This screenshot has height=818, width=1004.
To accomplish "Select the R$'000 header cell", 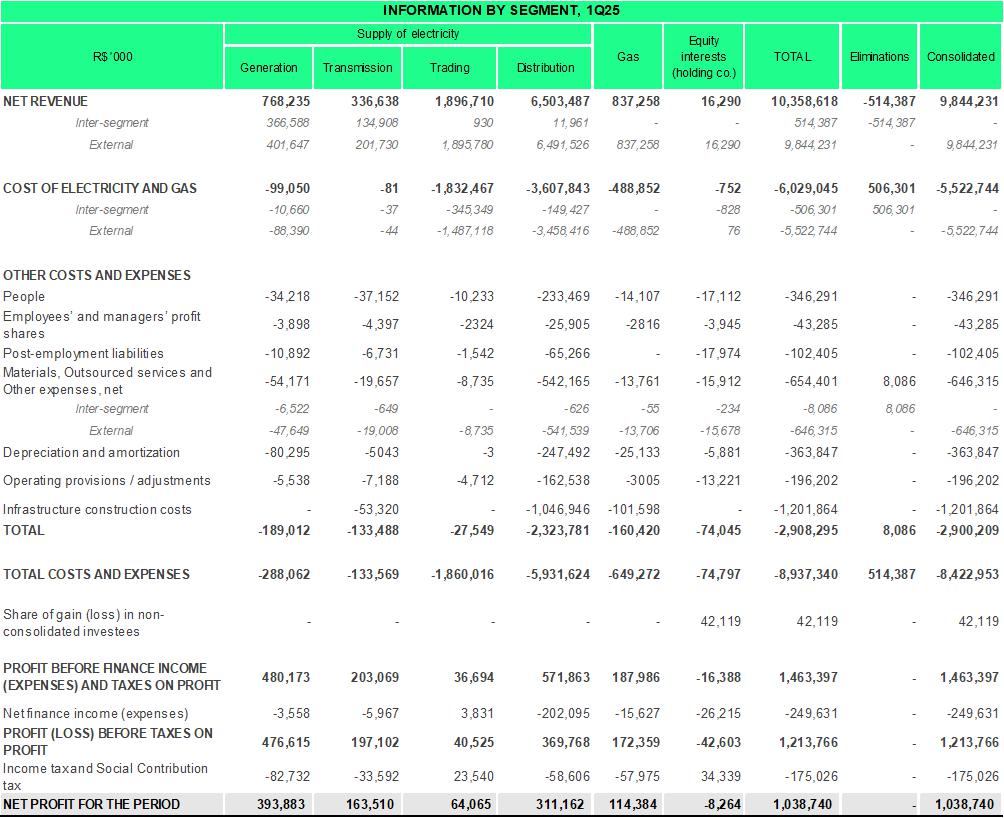I will point(112,57).
